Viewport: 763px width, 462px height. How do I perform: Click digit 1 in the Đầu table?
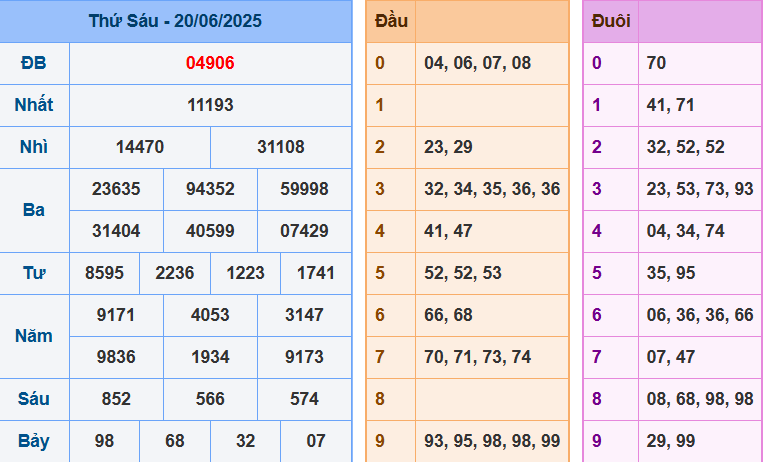point(380,105)
